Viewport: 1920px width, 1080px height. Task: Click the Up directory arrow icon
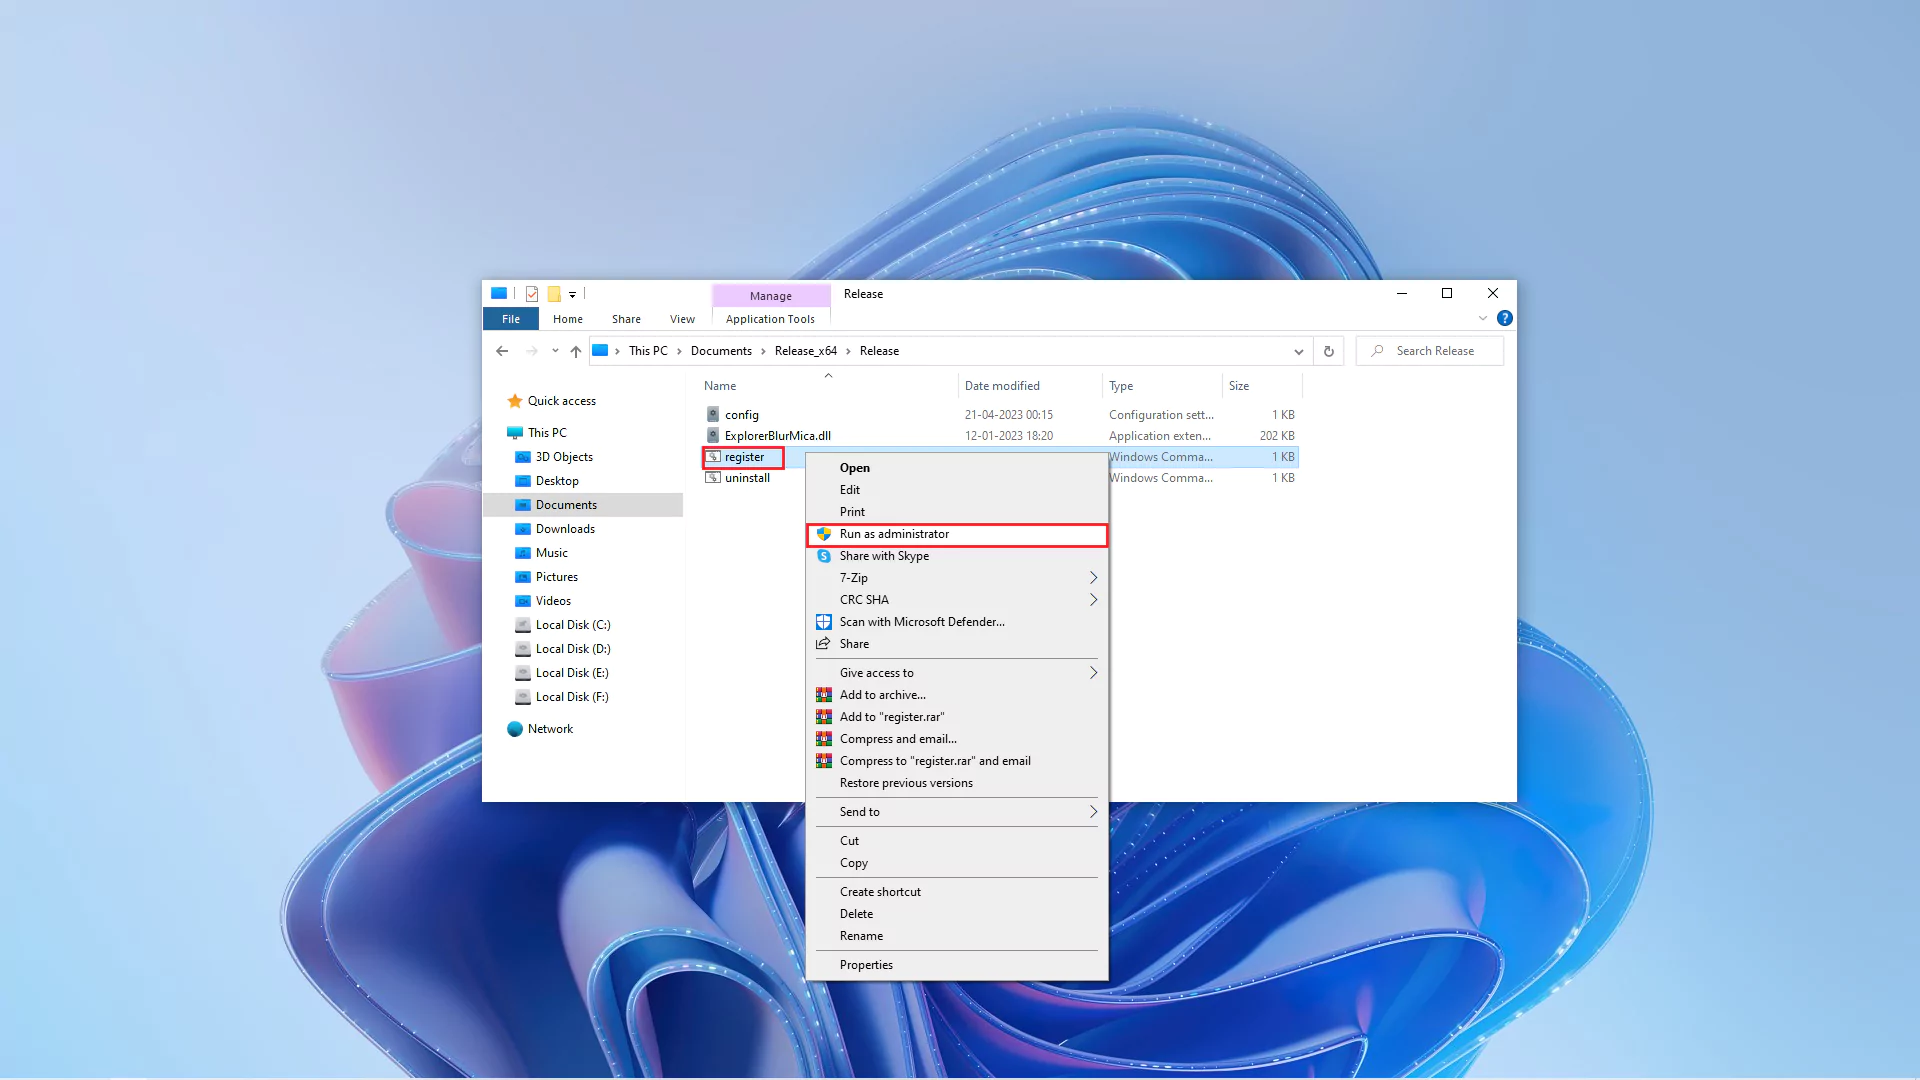[x=575, y=351]
